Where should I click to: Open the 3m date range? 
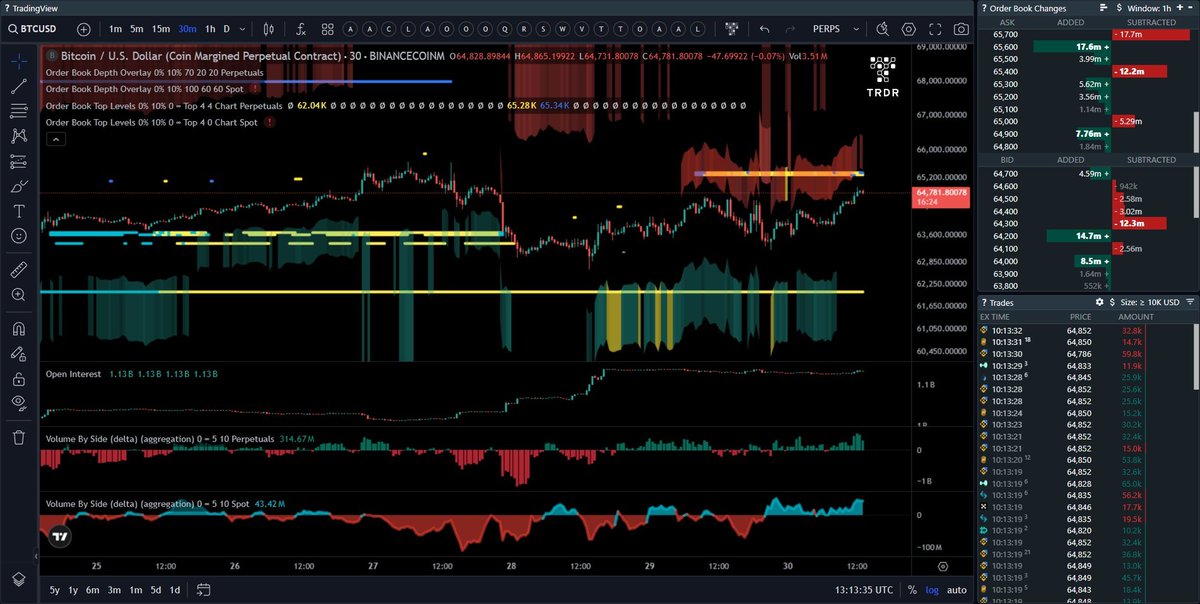pyautogui.click(x=114, y=590)
